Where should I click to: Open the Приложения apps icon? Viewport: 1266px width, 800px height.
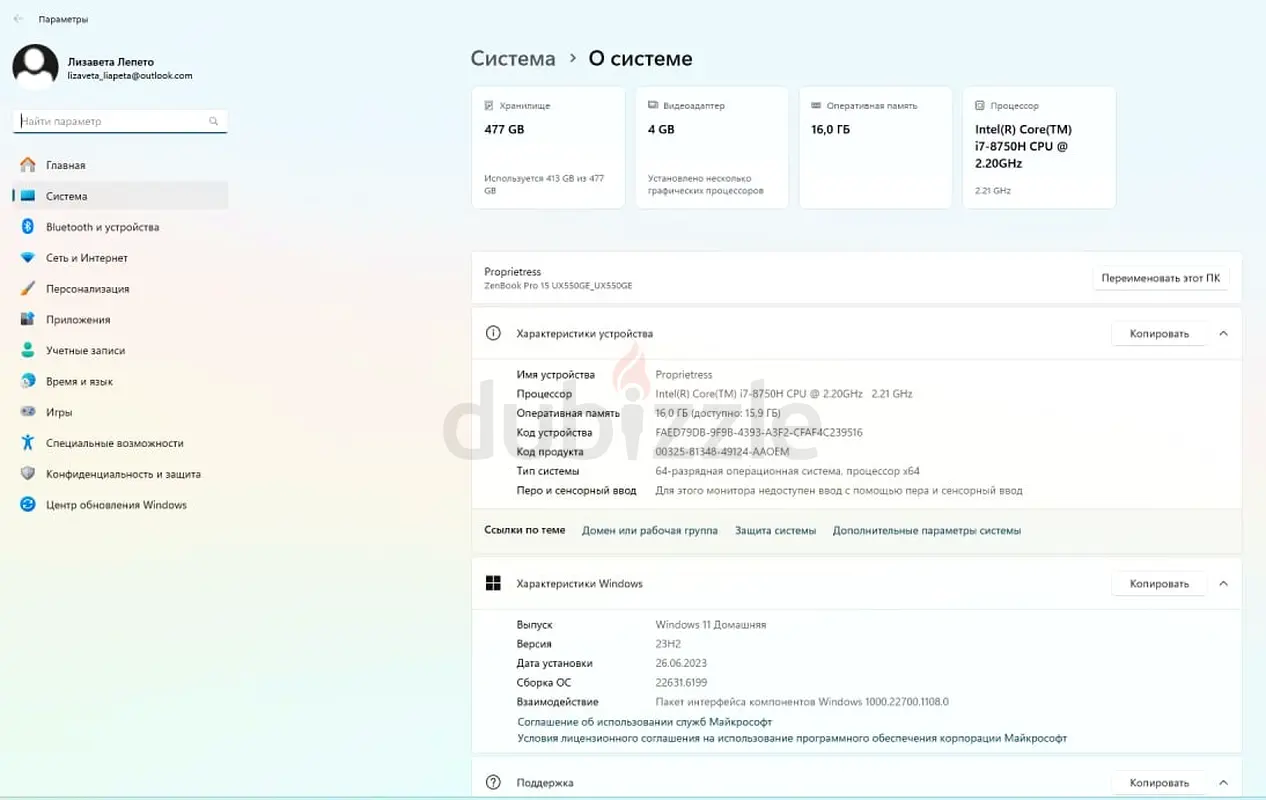coord(28,320)
